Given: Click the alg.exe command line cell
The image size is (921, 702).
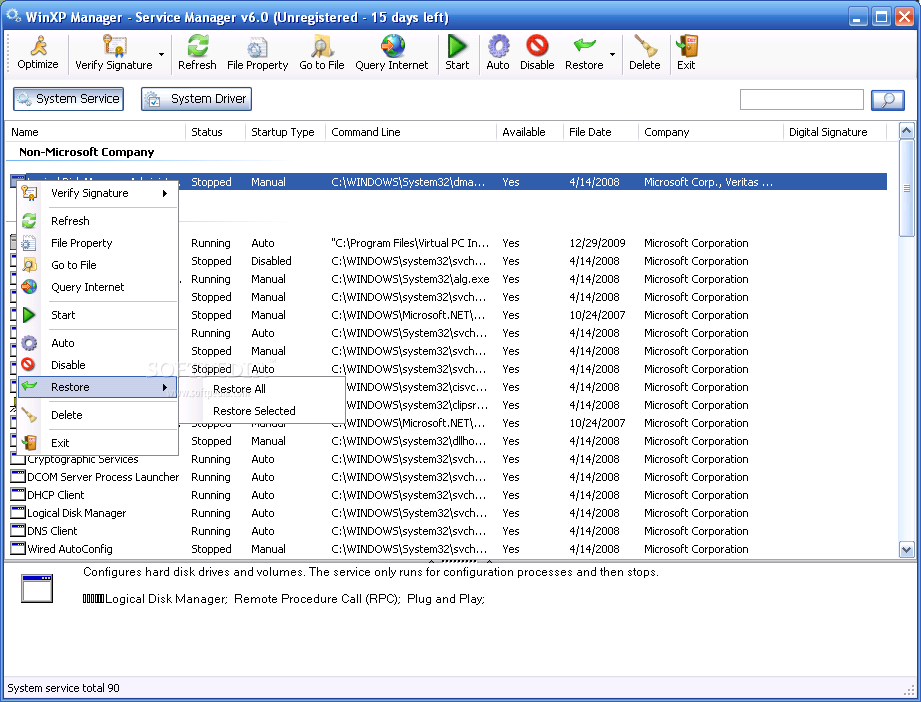Looking at the screenshot, I should click(410, 279).
